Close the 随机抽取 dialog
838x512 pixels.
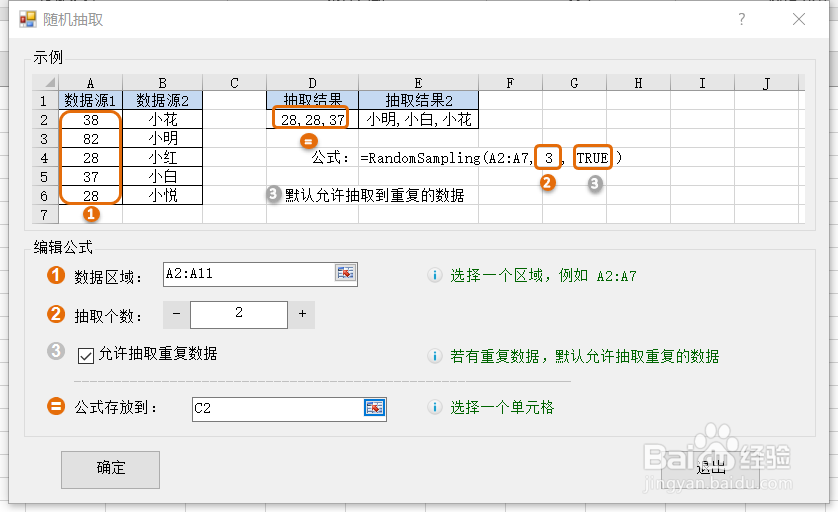tap(799, 19)
